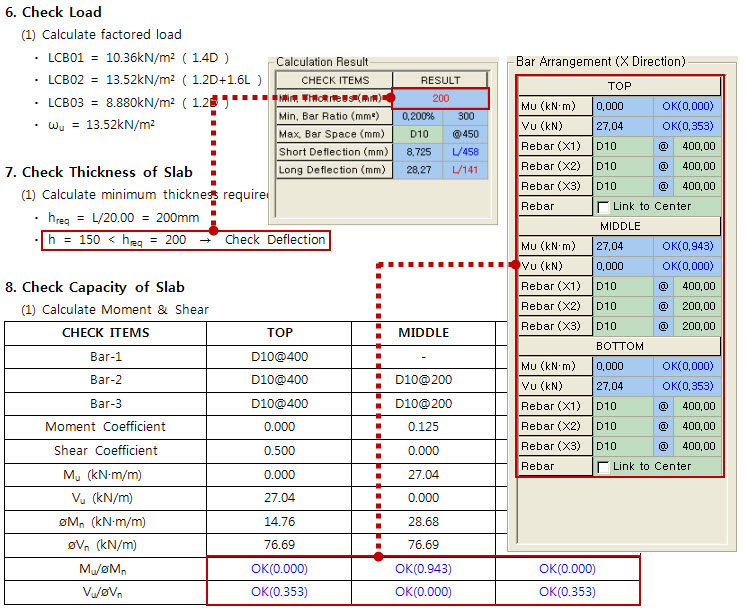This screenshot has width=748, height=610.
Task: Click MIDDLE section Rebar (X1) D10 size field
Action: click(623, 286)
